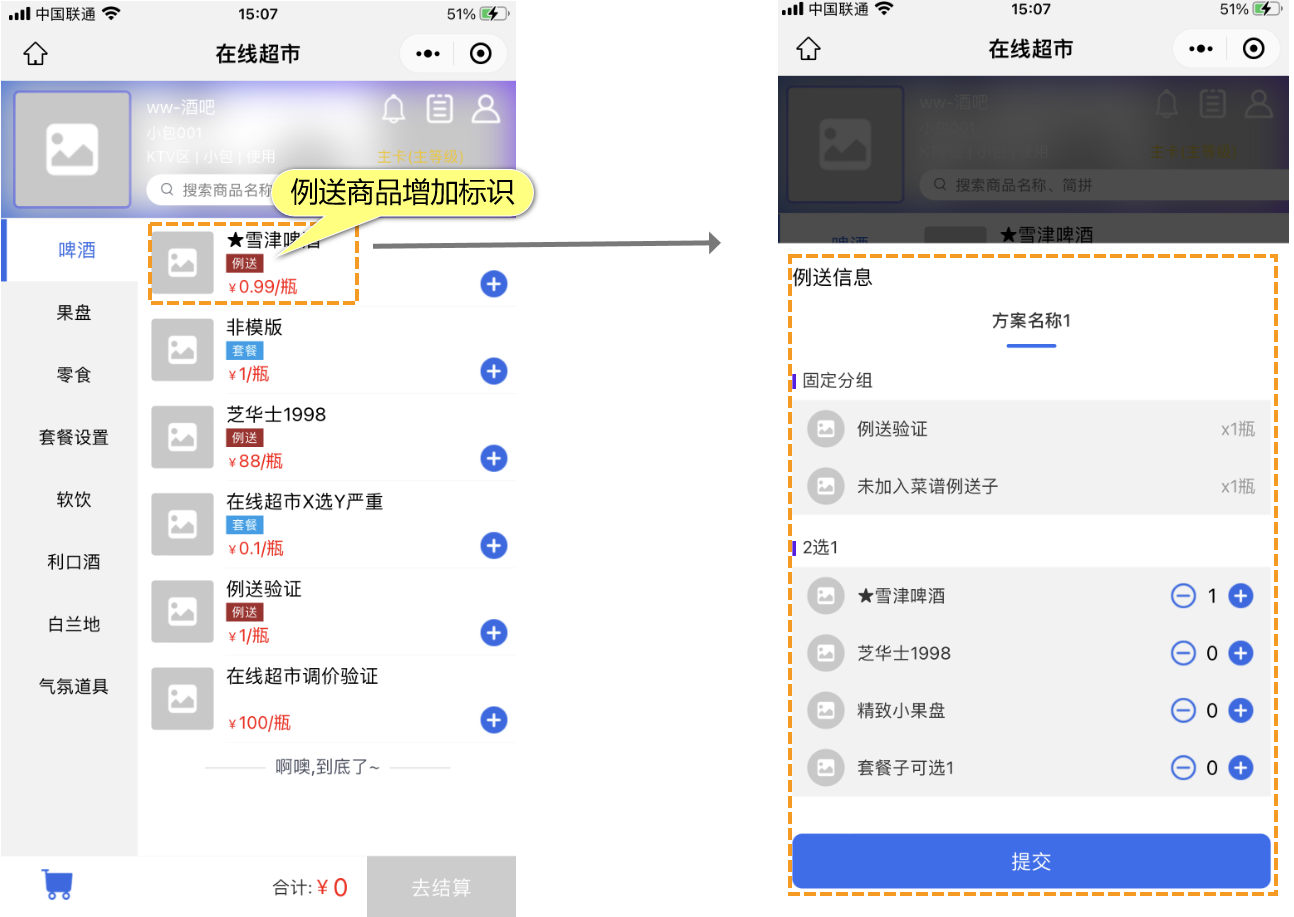Decrease 套餐子可选1 quantity
The width and height of the screenshot is (1294, 917).
[x=1183, y=768]
